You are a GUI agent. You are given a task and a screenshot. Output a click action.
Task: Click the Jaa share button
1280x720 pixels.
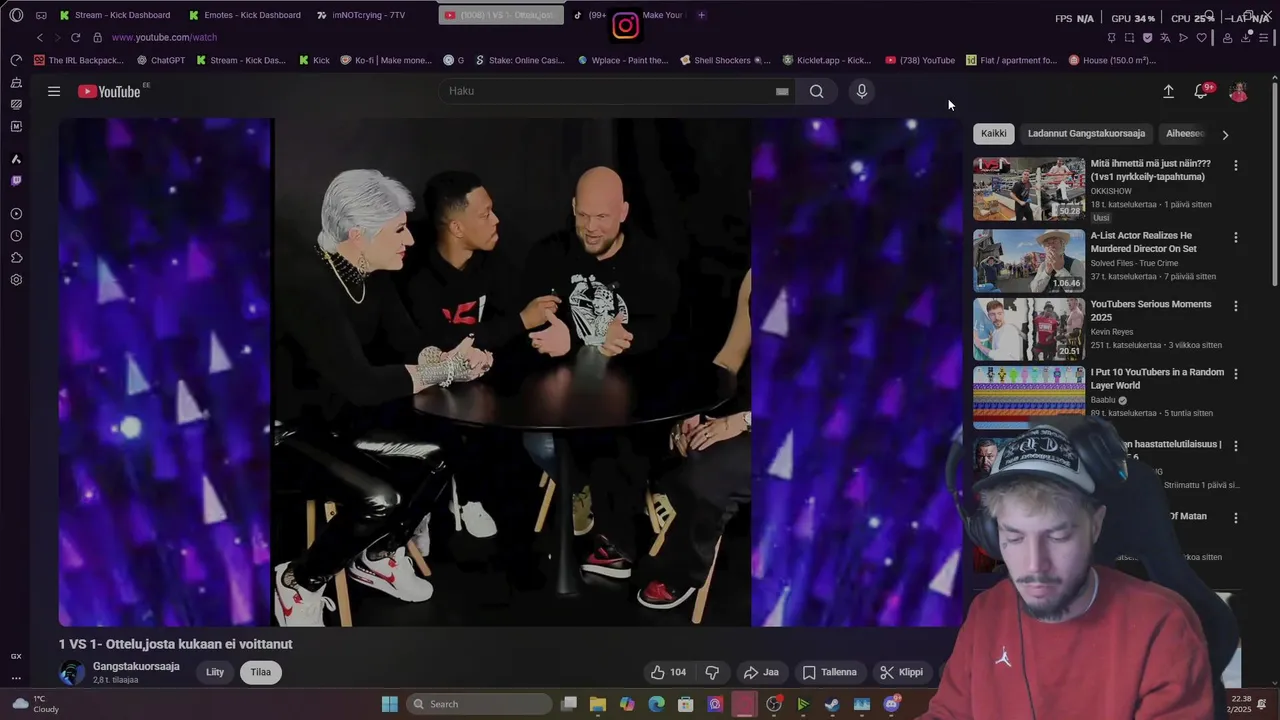[761, 672]
